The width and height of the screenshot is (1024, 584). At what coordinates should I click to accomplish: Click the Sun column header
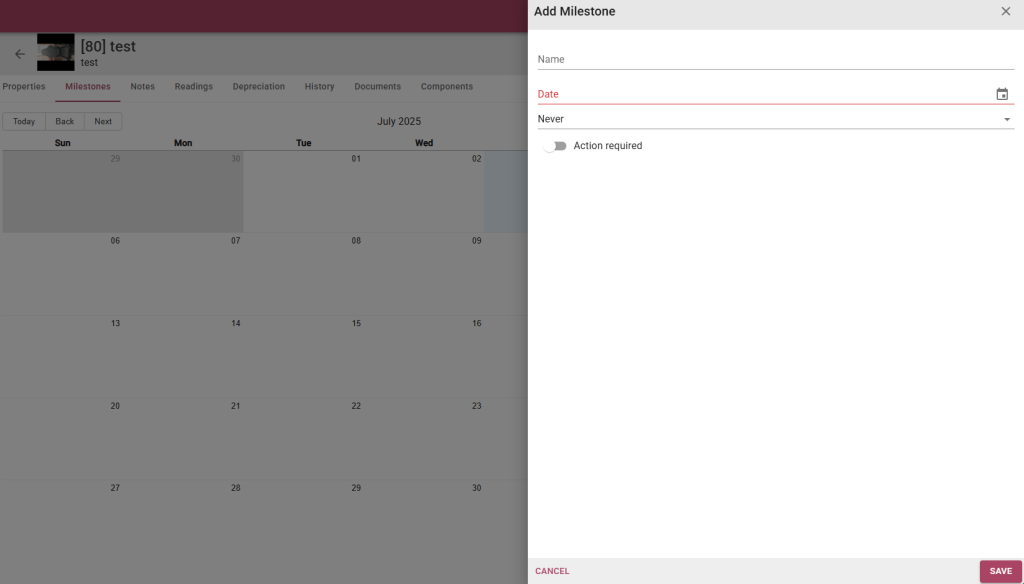(63, 143)
